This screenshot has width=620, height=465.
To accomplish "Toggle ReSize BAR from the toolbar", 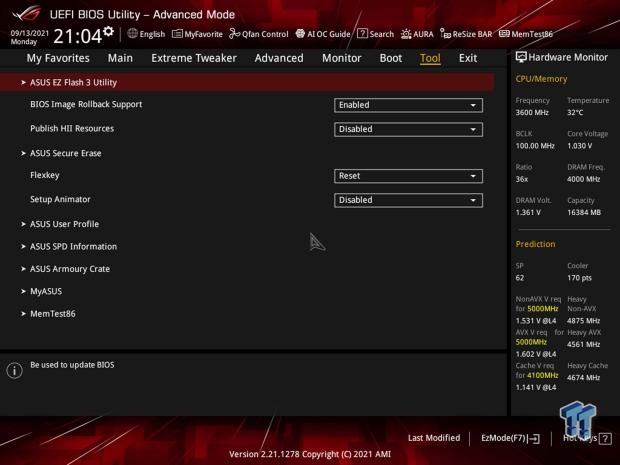I will (x=466, y=34).
